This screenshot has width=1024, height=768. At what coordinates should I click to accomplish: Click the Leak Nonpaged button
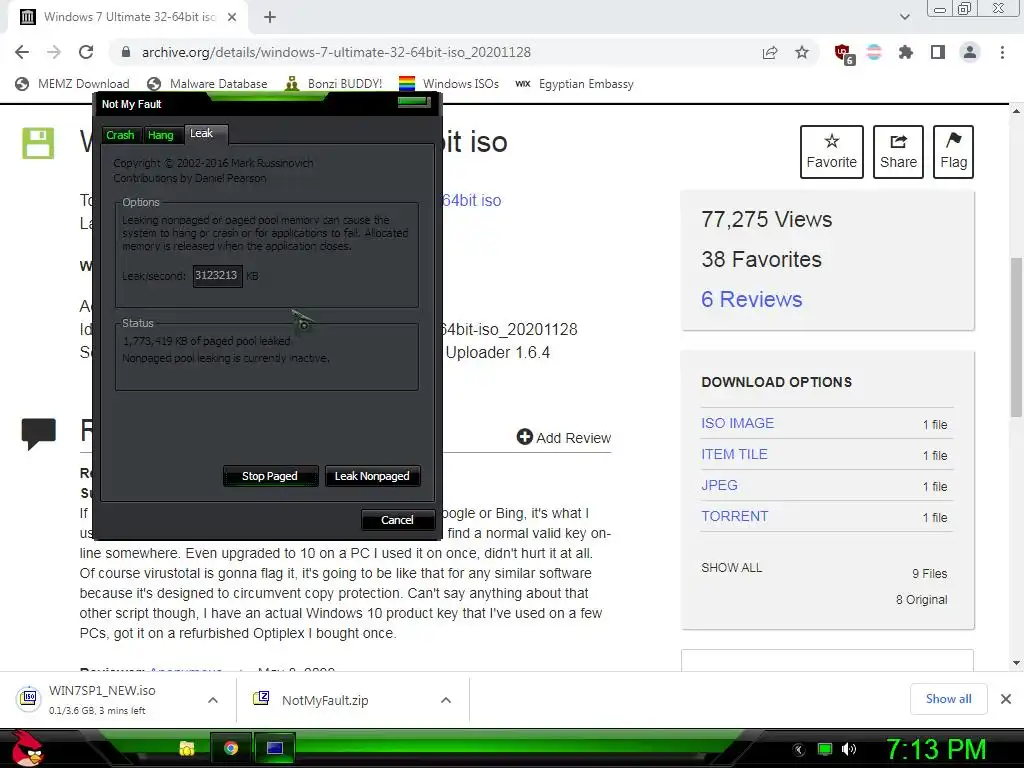click(372, 476)
